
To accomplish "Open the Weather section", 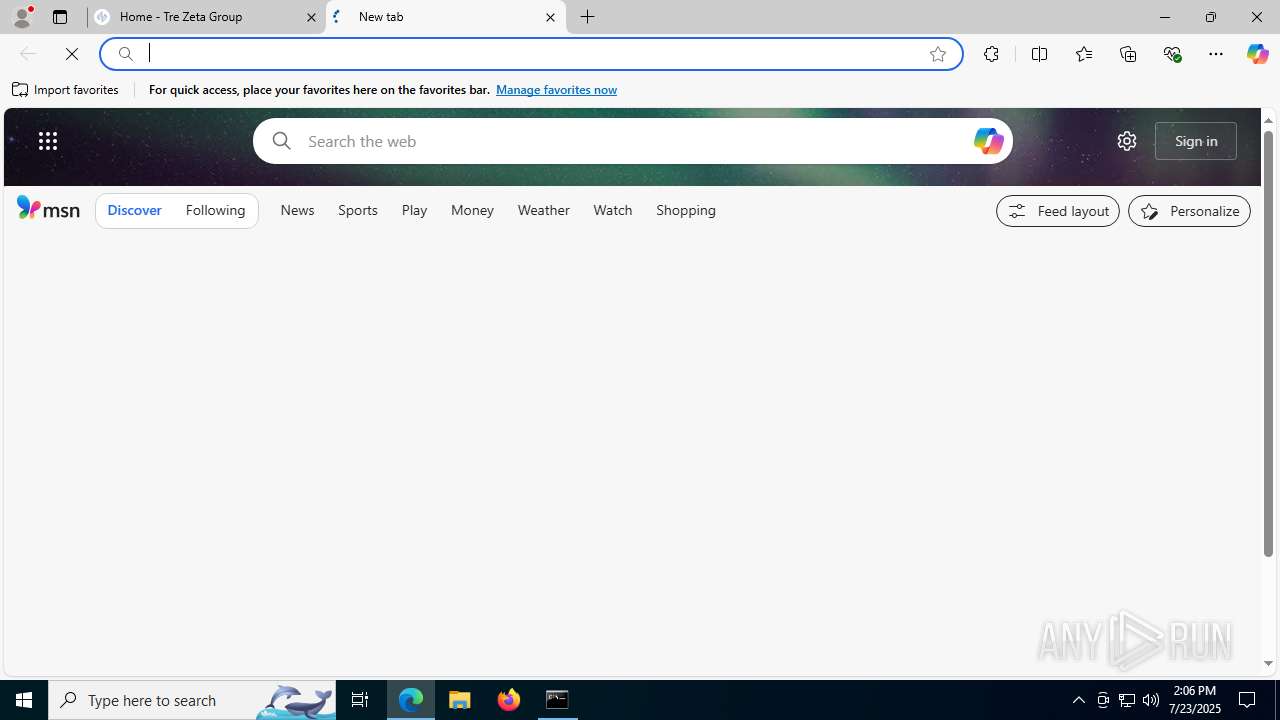I will click(x=544, y=210).
